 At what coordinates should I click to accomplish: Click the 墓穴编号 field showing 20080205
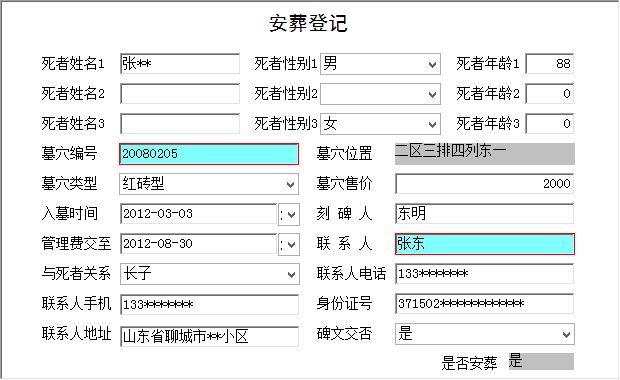[x=209, y=154]
